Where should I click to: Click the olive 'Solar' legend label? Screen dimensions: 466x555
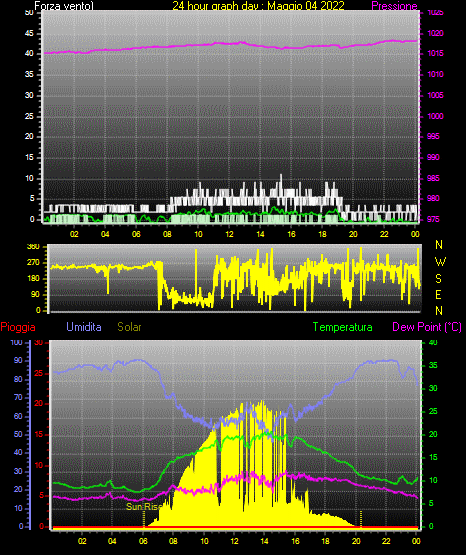click(129, 327)
